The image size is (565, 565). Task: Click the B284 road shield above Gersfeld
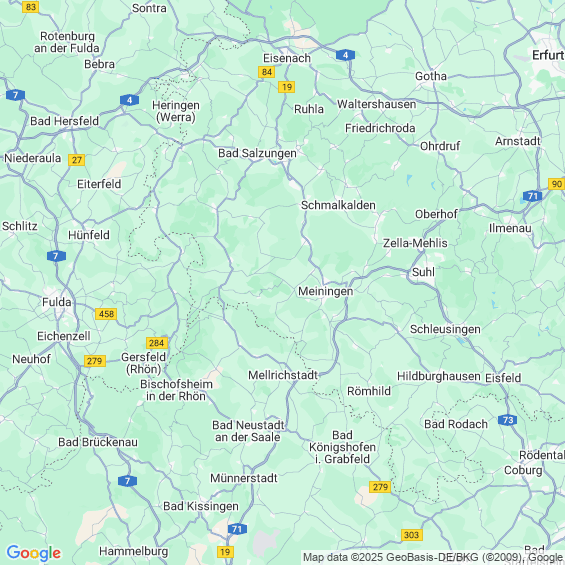(157, 343)
